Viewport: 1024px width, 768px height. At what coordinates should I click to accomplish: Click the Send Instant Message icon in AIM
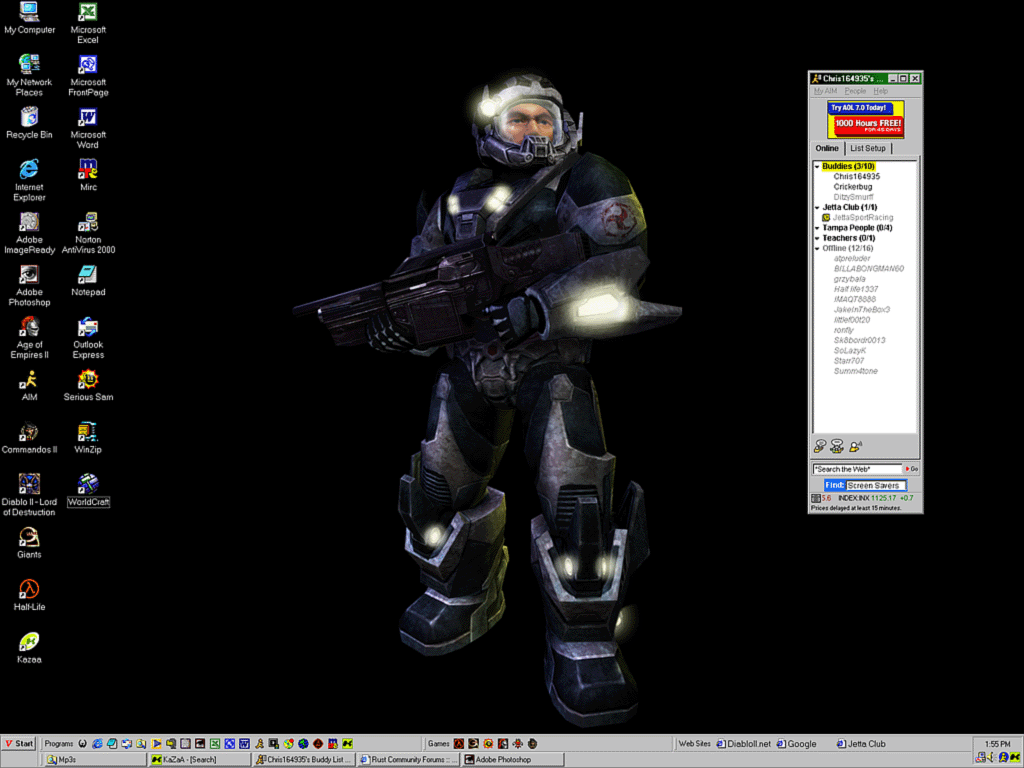(x=820, y=446)
